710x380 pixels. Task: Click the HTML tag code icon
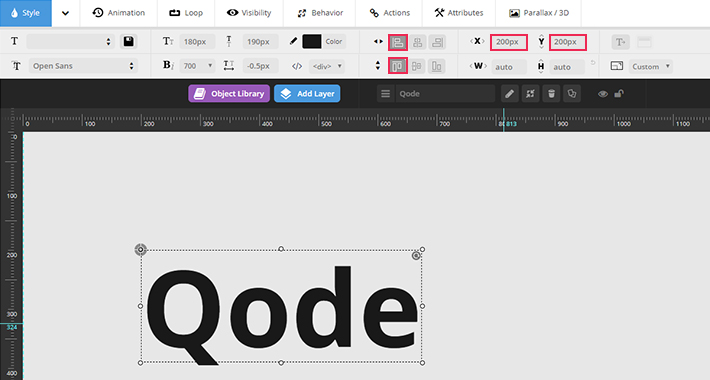297,67
